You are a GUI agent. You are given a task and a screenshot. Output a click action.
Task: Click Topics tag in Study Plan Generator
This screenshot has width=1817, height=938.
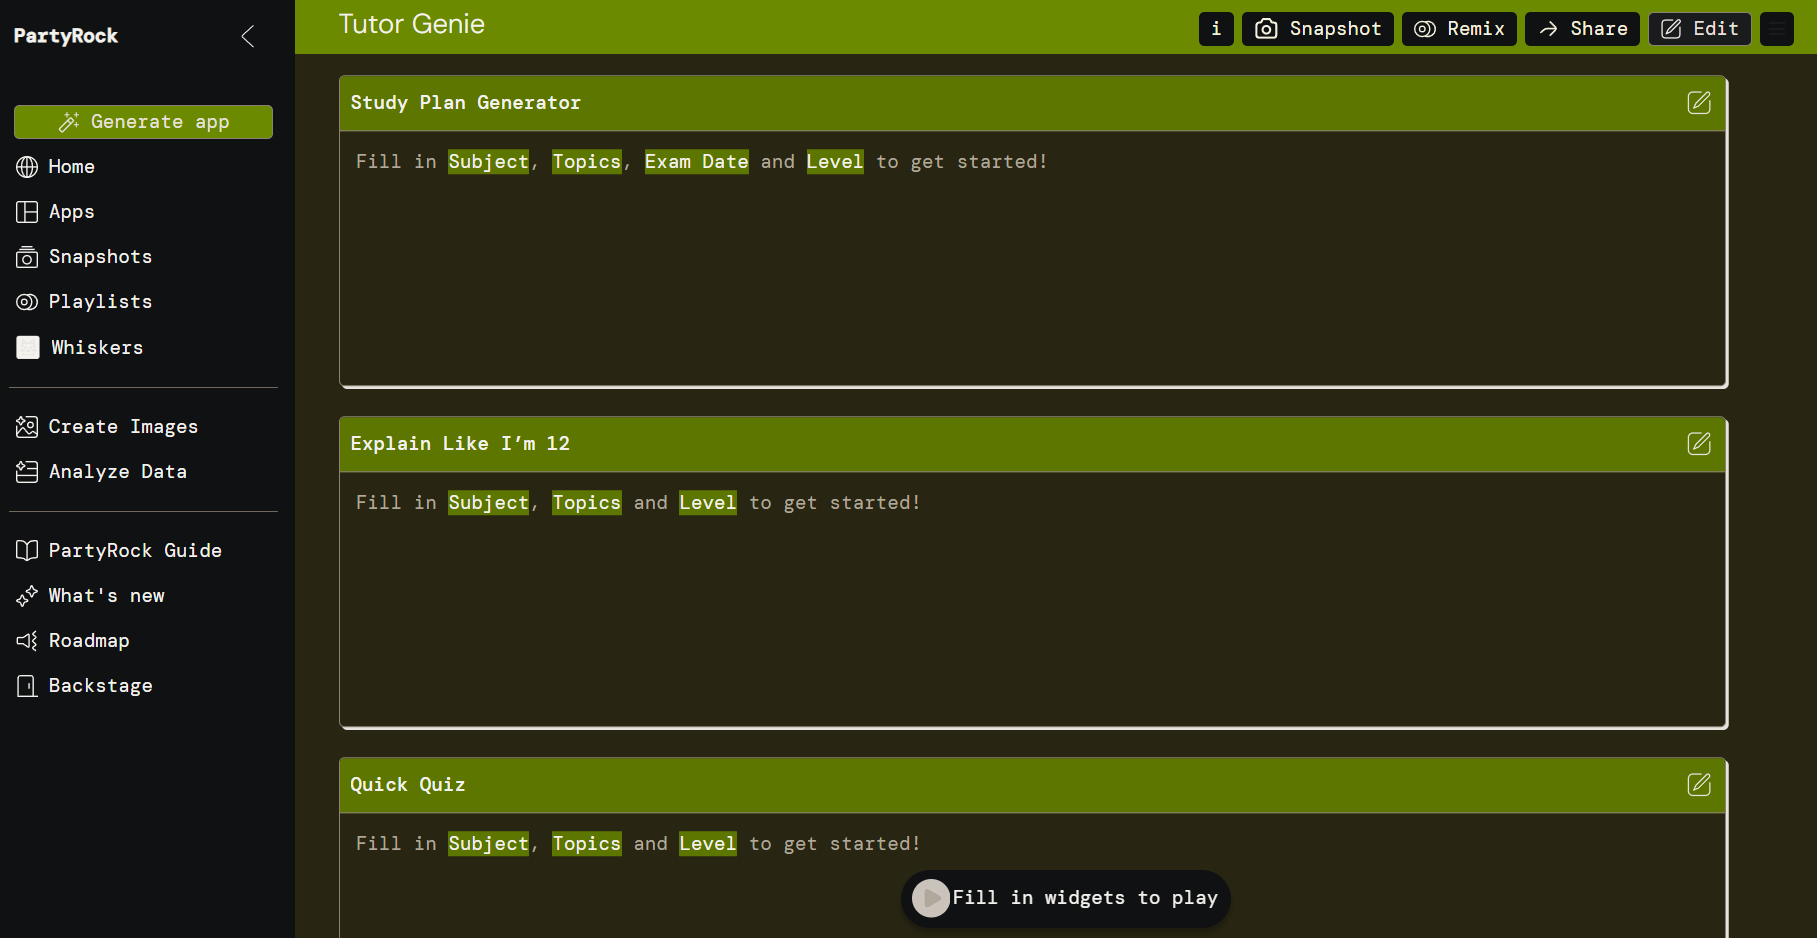pos(587,162)
